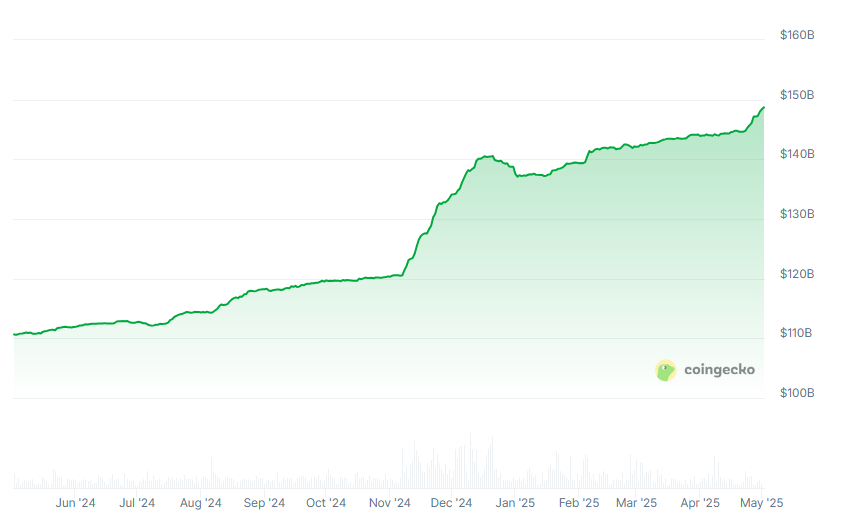Select the Jul '24 date label
The width and height of the screenshot is (847, 523).
[137, 503]
